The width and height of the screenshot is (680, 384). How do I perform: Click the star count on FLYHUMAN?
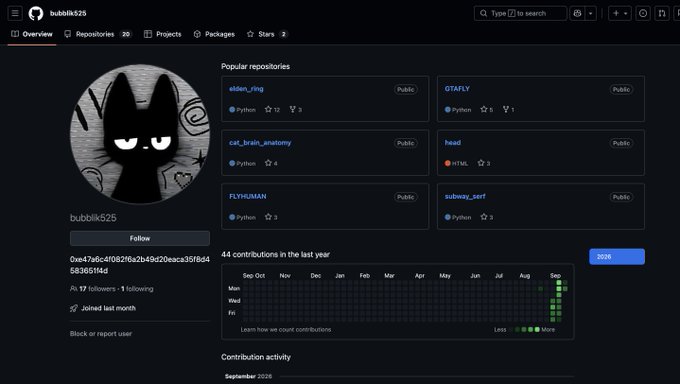(271, 217)
